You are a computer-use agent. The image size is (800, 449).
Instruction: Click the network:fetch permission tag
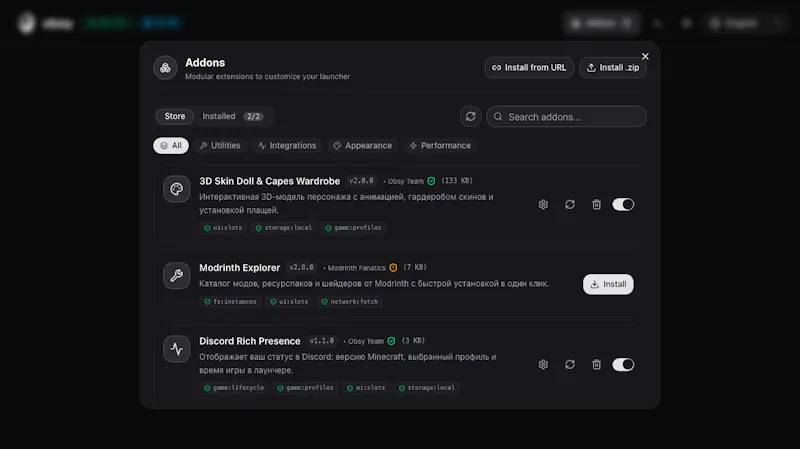350,302
